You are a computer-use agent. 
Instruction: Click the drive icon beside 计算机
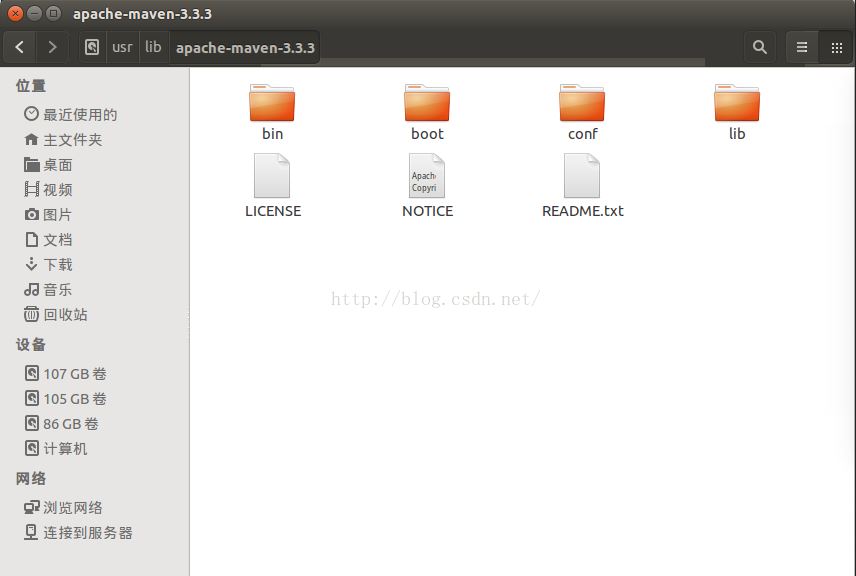pyautogui.click(x=32, y=448)
